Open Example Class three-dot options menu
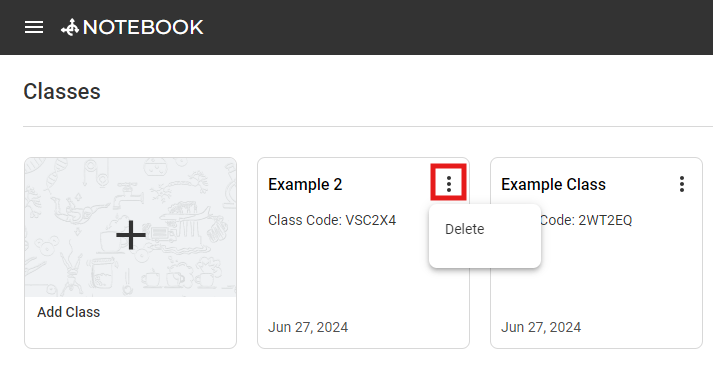 tap(682, 184)
